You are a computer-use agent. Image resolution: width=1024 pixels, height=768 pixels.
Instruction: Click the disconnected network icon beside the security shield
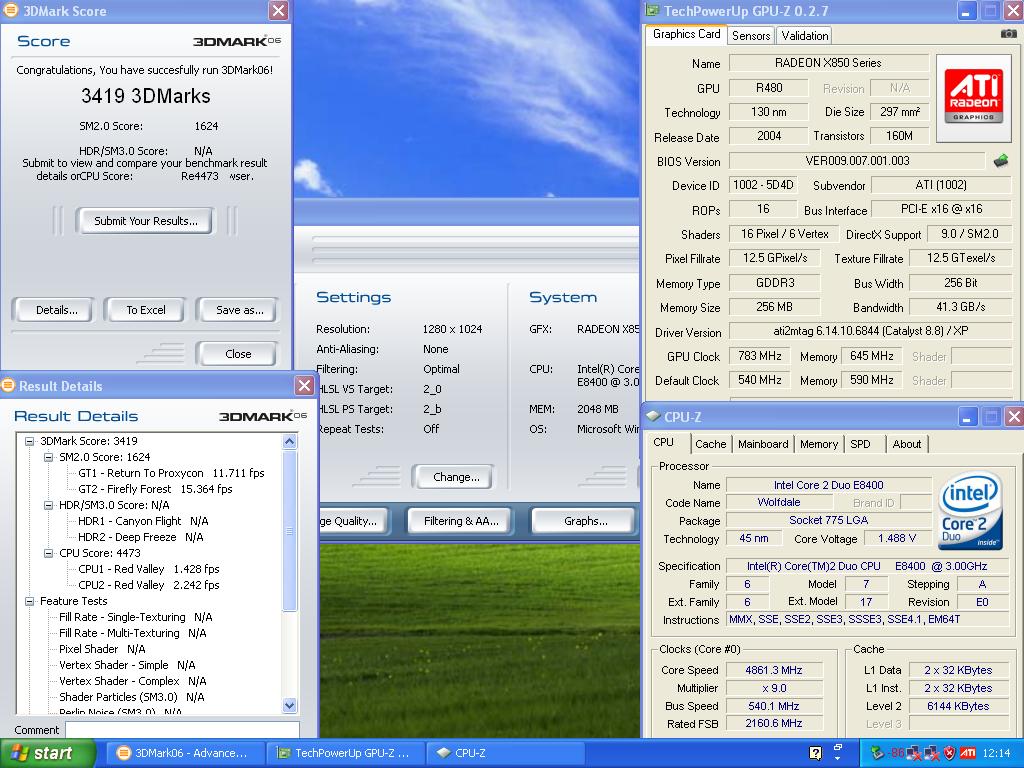(932, 754)
